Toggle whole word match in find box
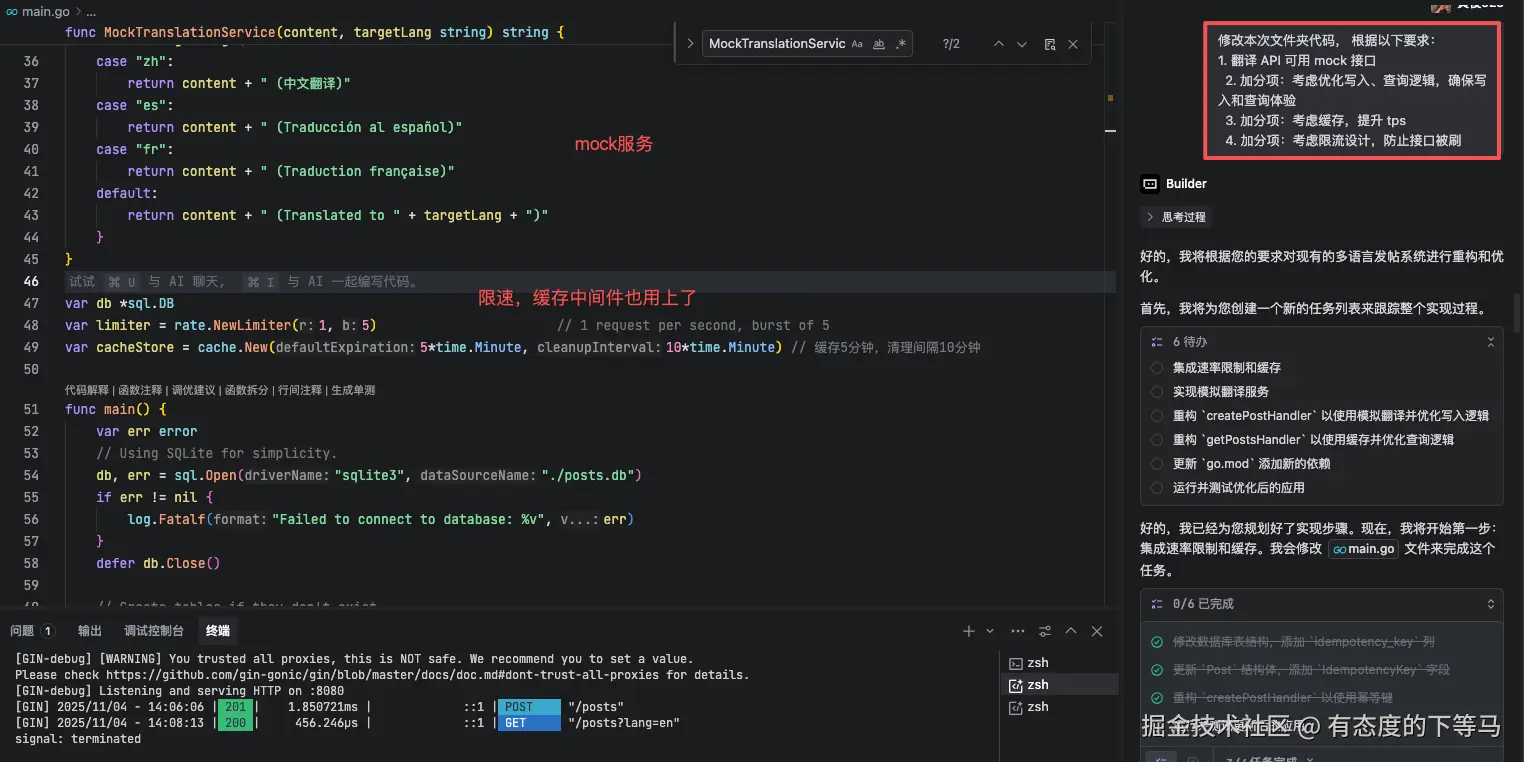This screenshot has height=762, width=1524. tap(879, 44)
